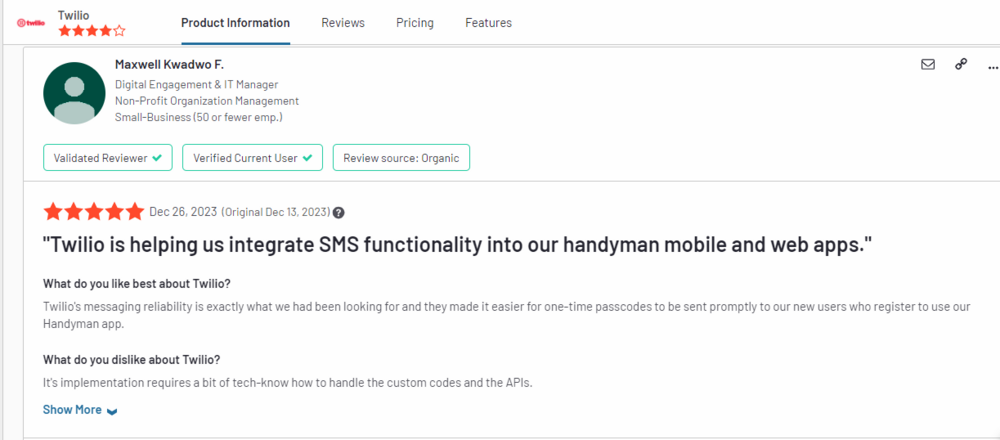Image resolution: width=1000 pixels, height=440 pixels.
Task: Go to the Features tab
Action: click(x=489, y=23)
